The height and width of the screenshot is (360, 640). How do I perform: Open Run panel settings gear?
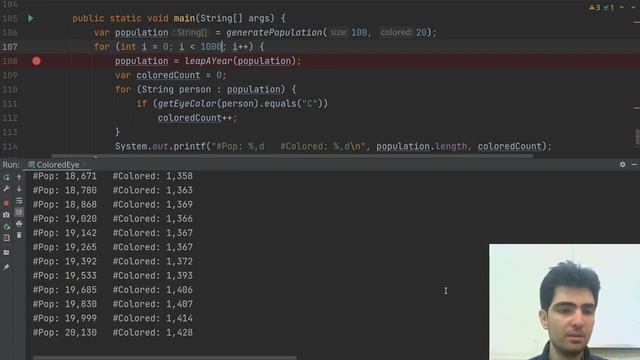pyautogui.click(x=622, y=164)
